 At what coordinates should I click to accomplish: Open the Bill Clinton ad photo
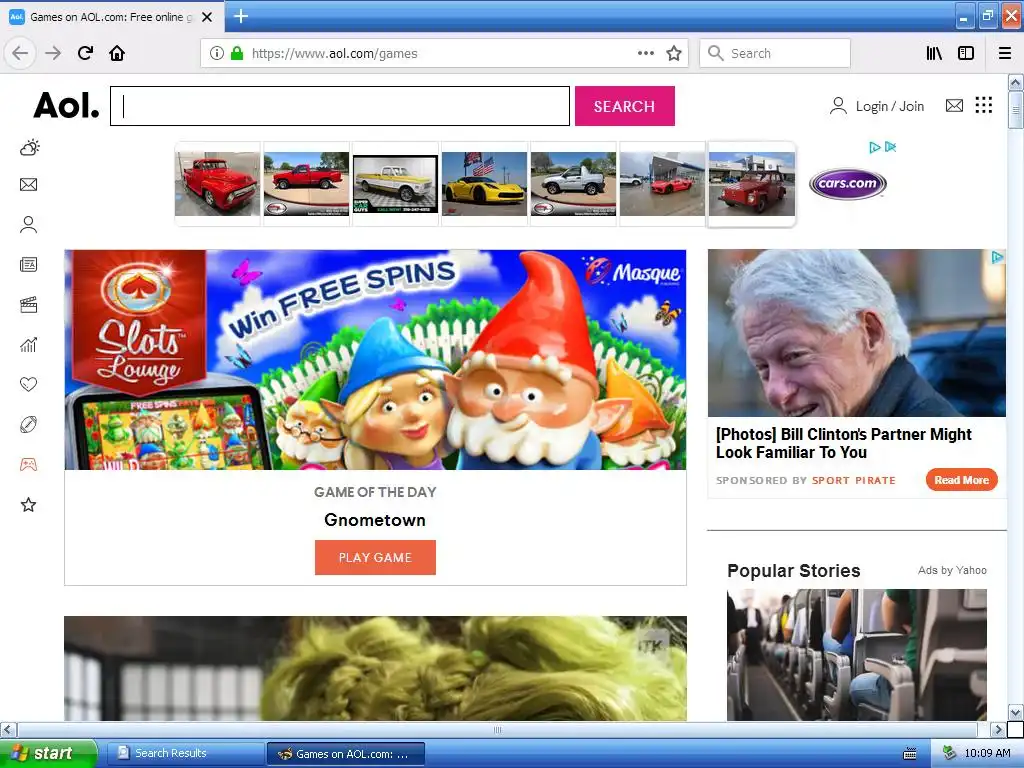click(857, 333)
